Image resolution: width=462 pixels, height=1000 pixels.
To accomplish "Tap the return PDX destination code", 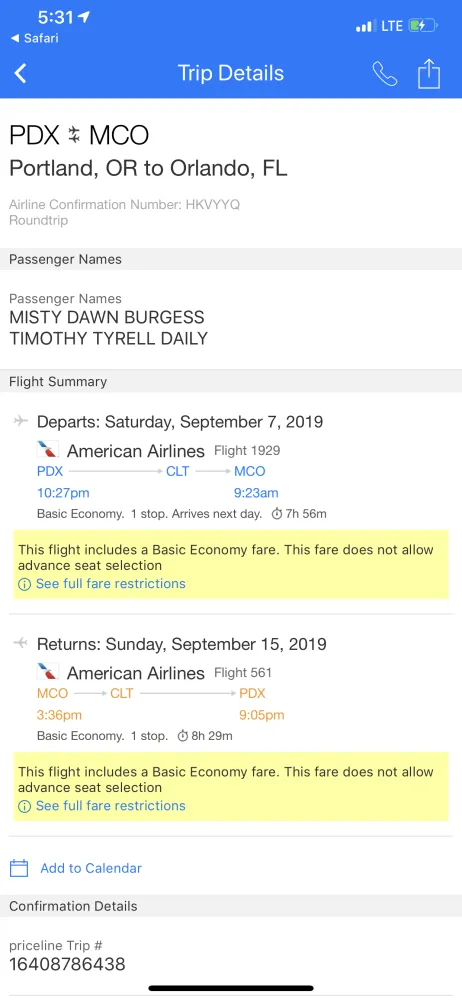I will [253, 693].
